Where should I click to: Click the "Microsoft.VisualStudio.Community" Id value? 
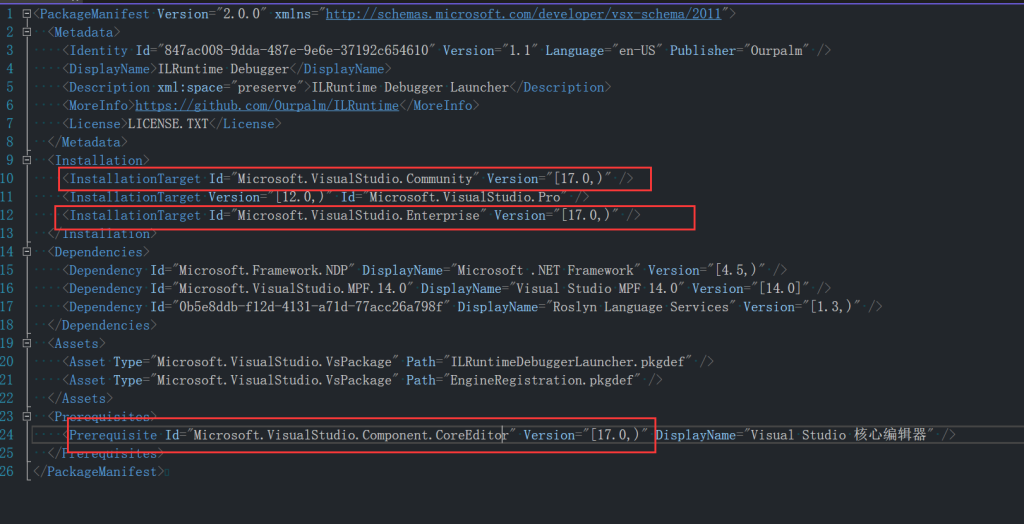point(354,178)
